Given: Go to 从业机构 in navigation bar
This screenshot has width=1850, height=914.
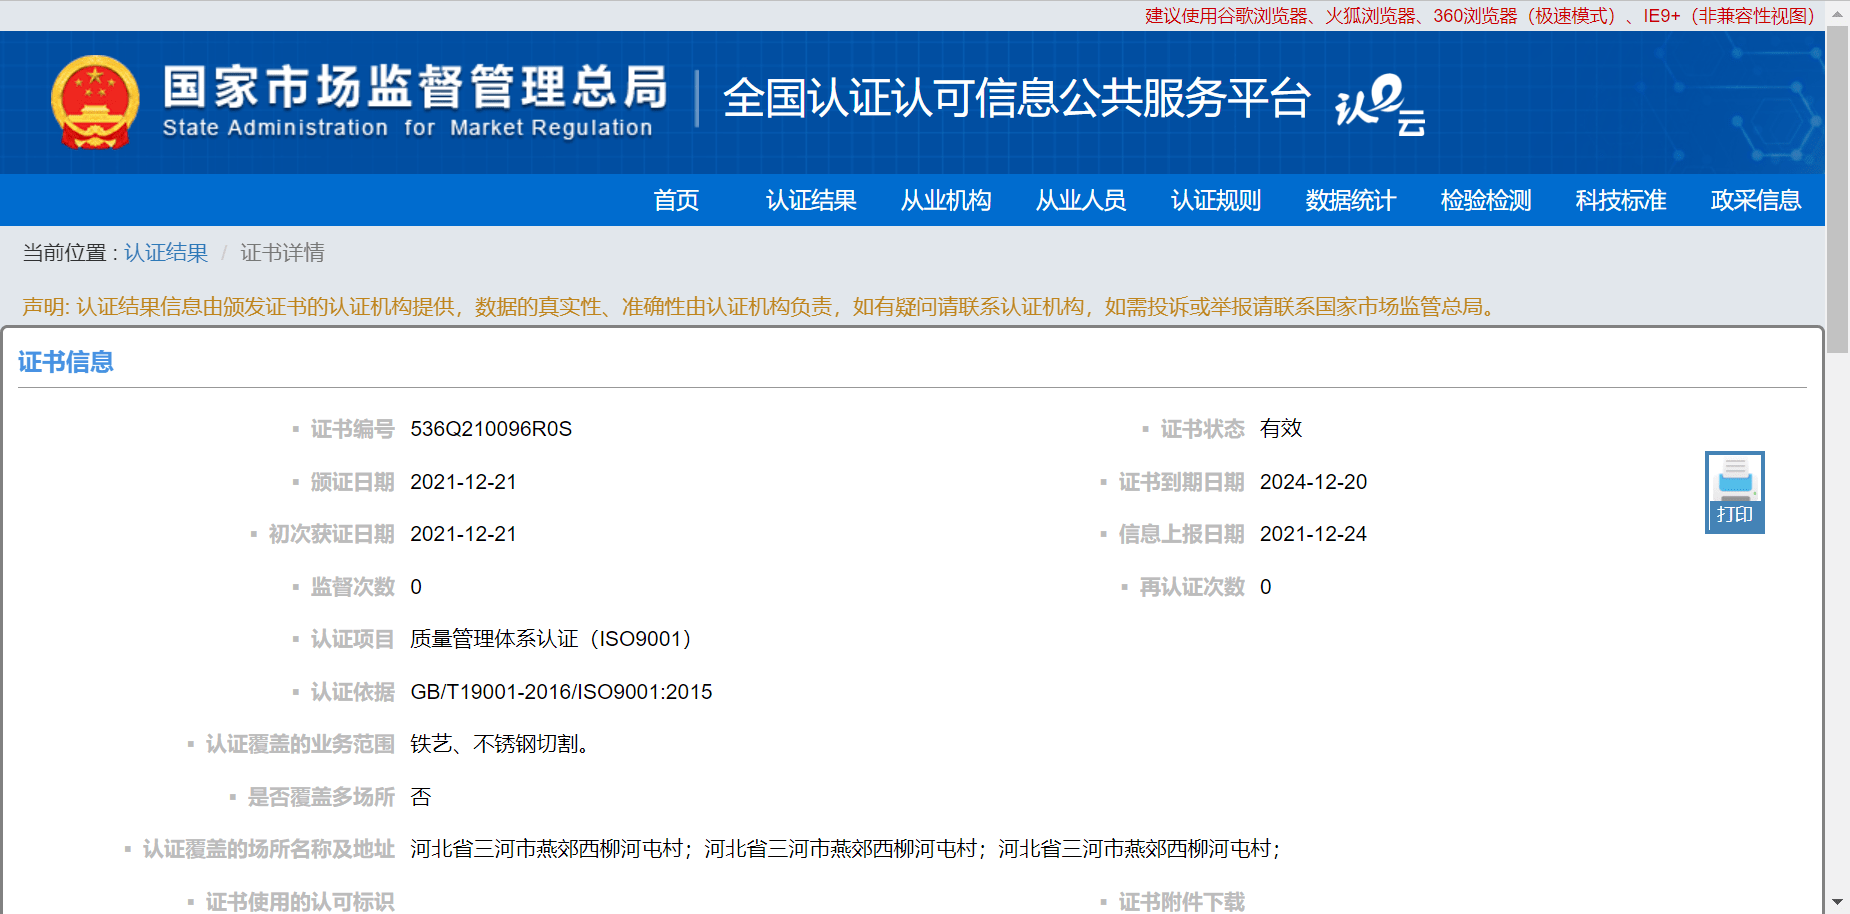Looking at the screenshot, I should (946, 200).
